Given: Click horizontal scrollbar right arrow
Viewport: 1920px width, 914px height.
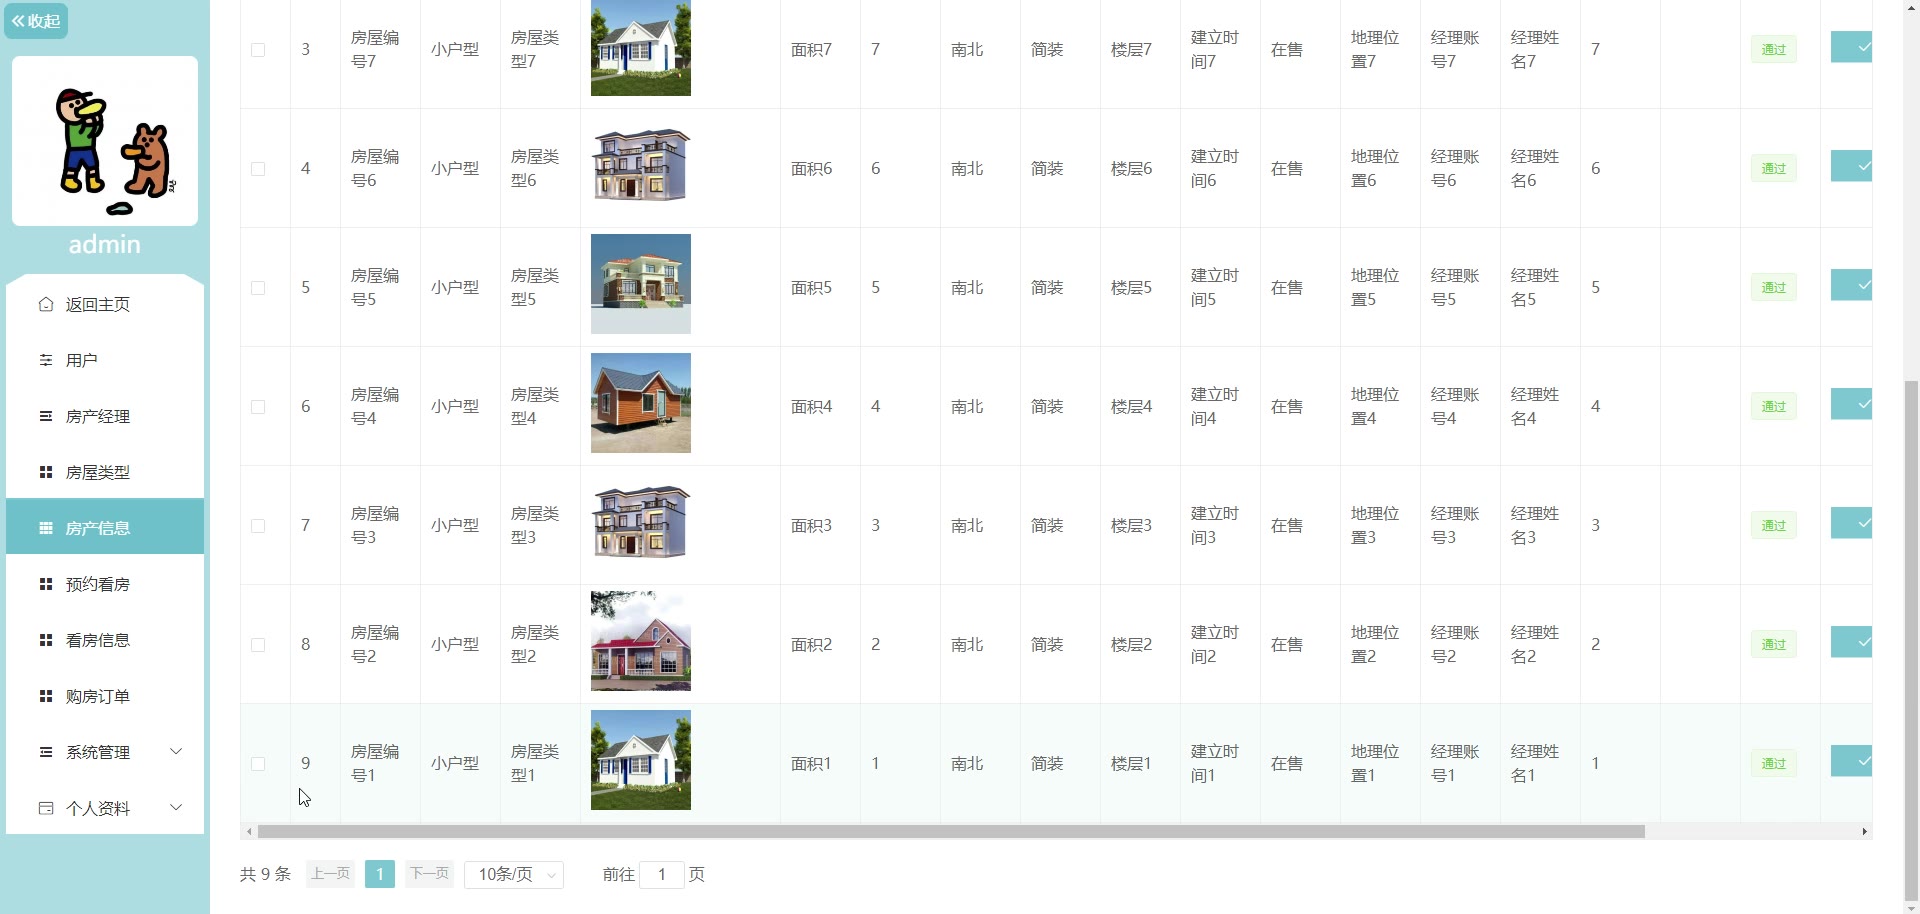Looking at the screenshot, I should (x=1864, y=832).
